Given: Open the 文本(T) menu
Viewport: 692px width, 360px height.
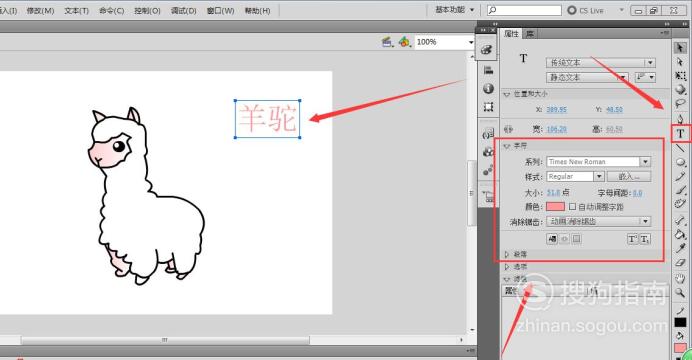Looking at the screenshot, I should (76, 11).
